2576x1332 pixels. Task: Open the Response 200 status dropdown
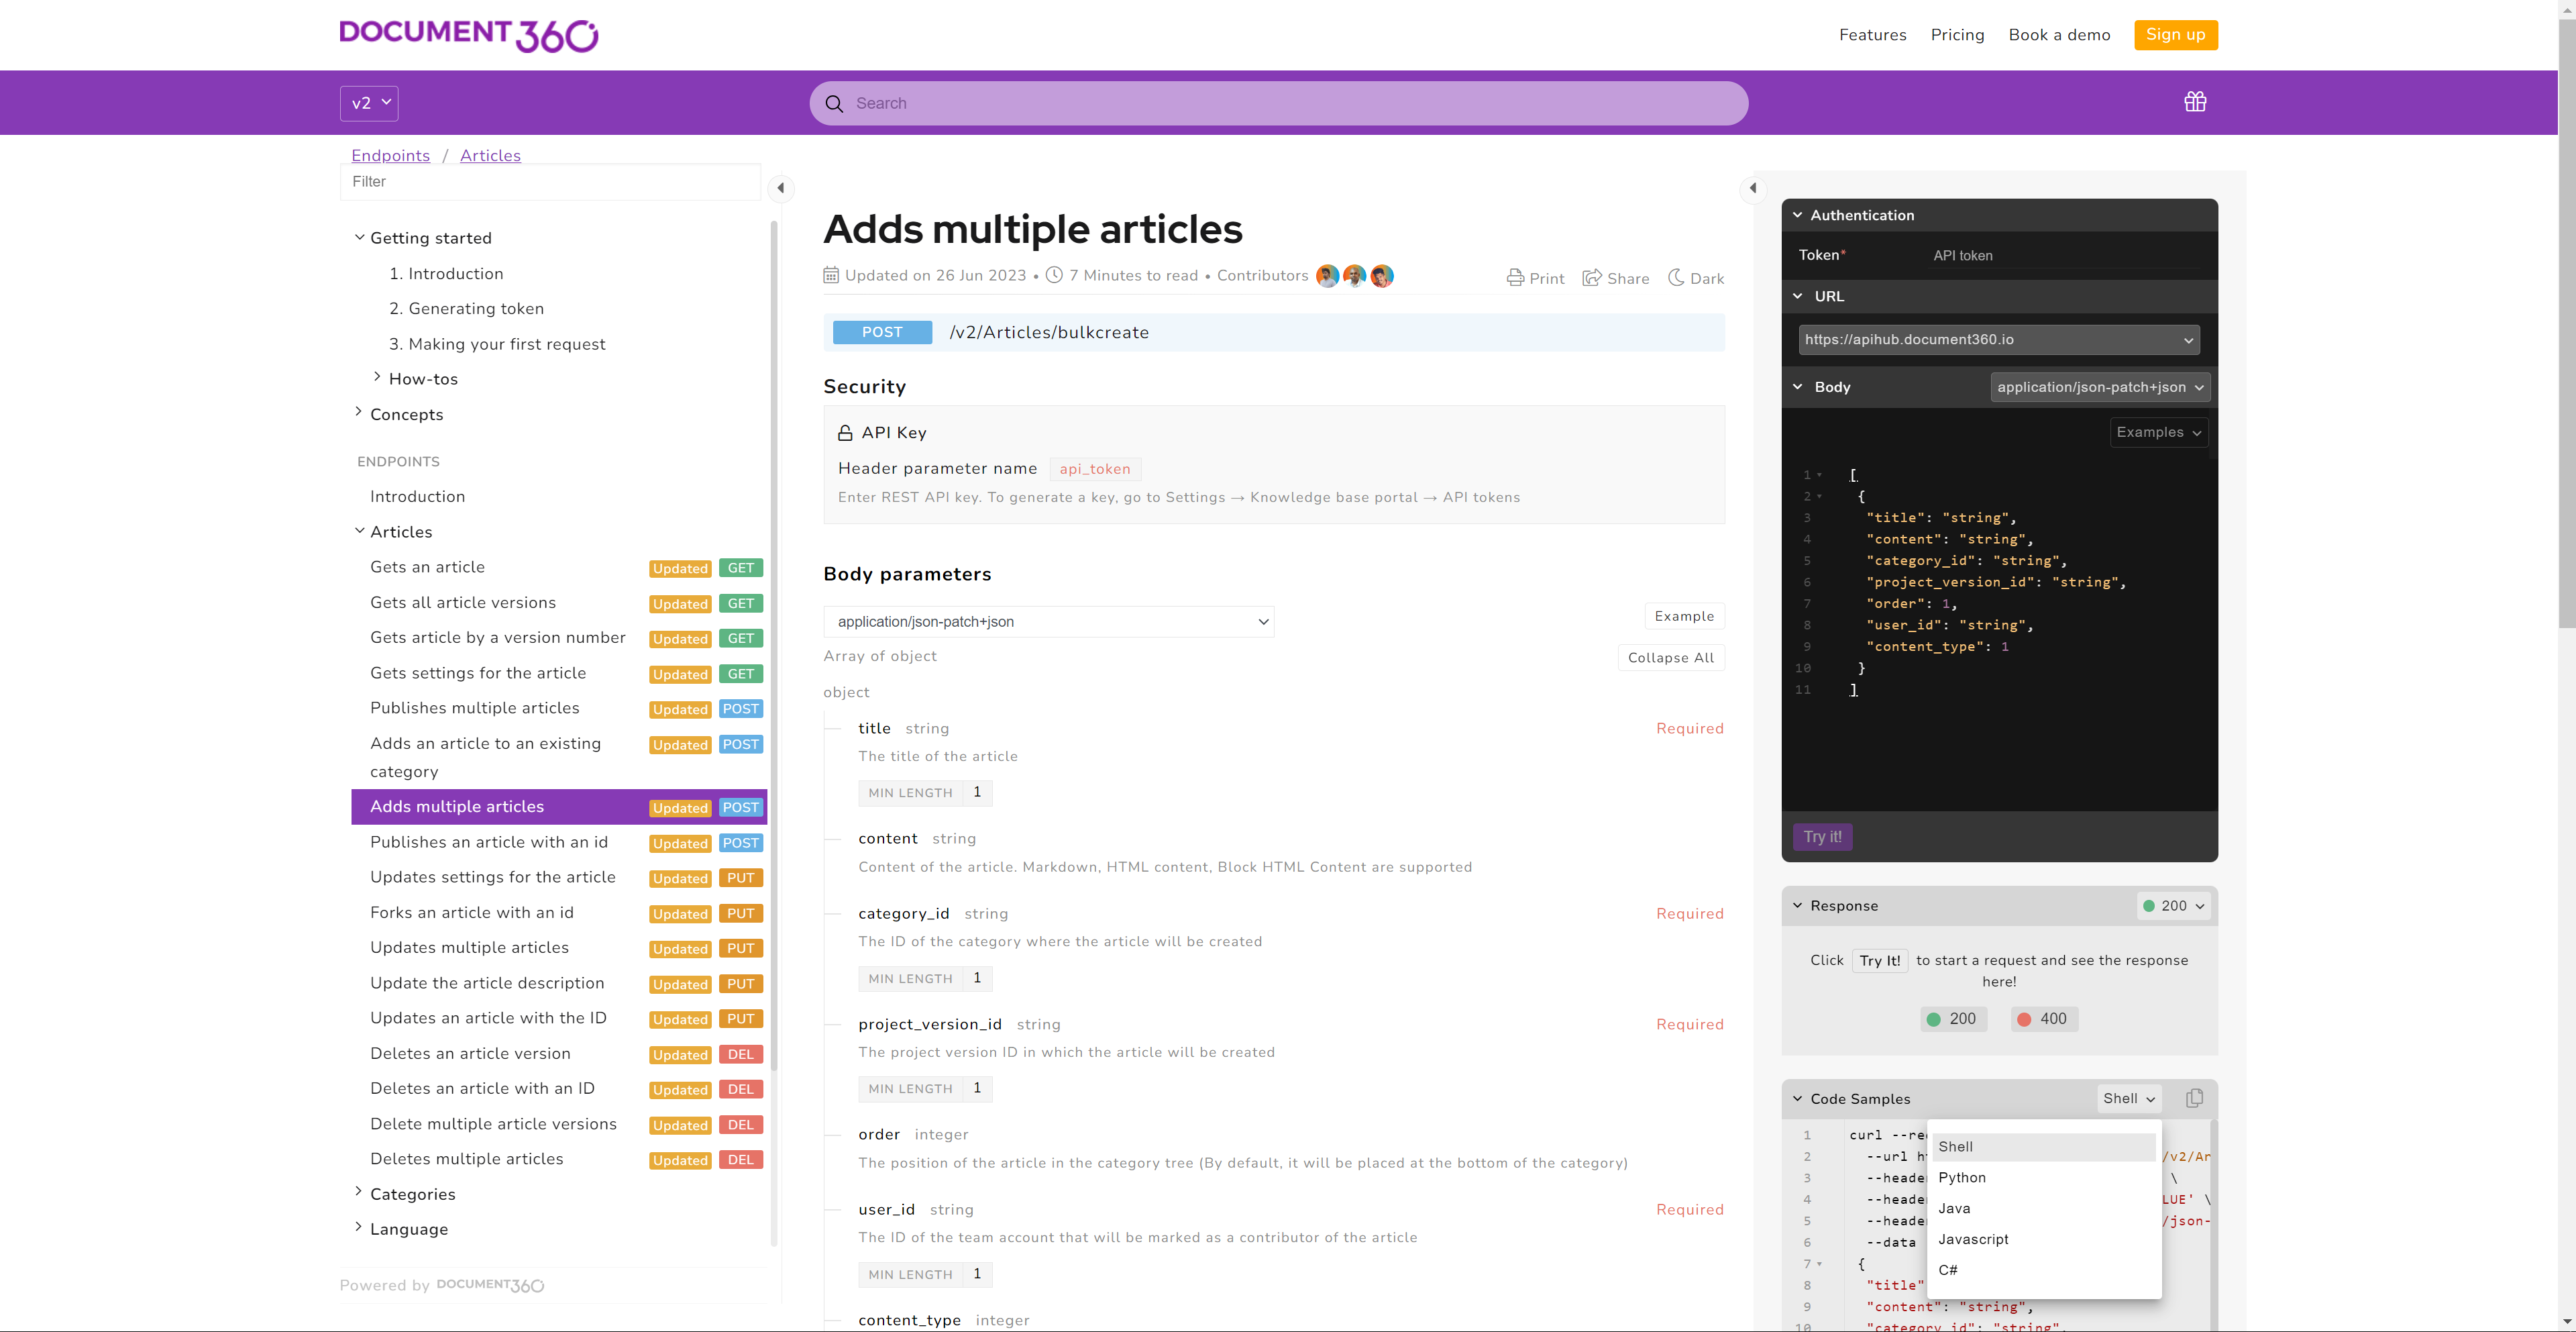click(x=2173, y=906)
